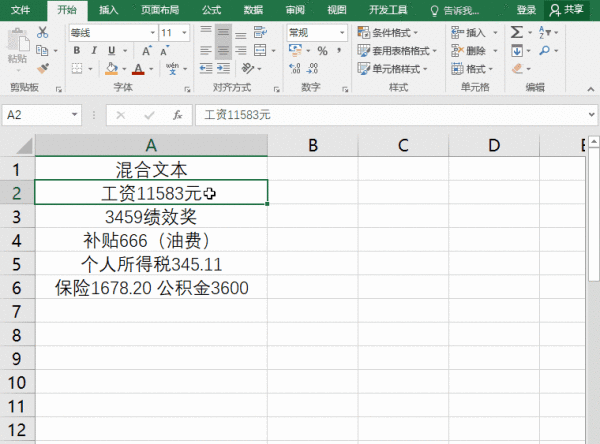This screenshot has width=600, height=444.
Task: Apply Comma Style
Action: point(339,50)
